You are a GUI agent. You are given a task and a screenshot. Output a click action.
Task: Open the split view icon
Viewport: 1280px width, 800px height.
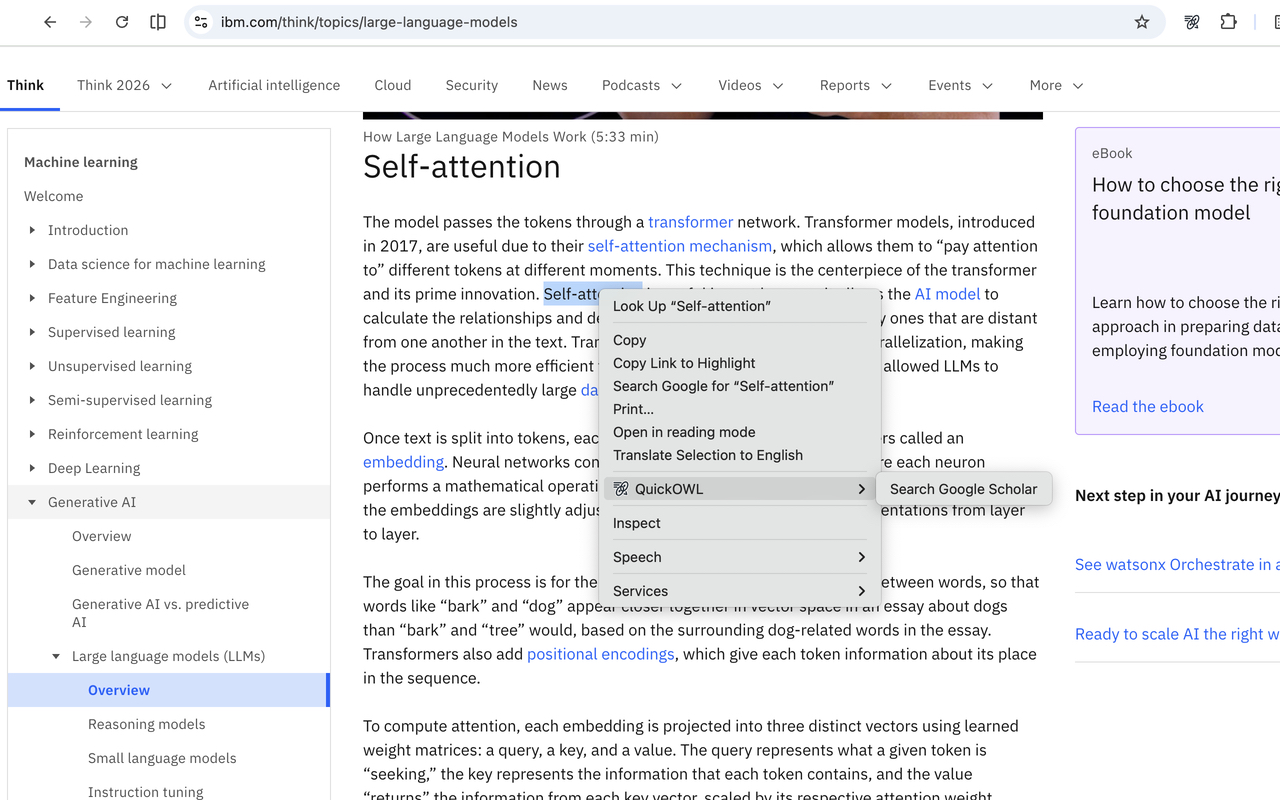click(x=158, y=22)
